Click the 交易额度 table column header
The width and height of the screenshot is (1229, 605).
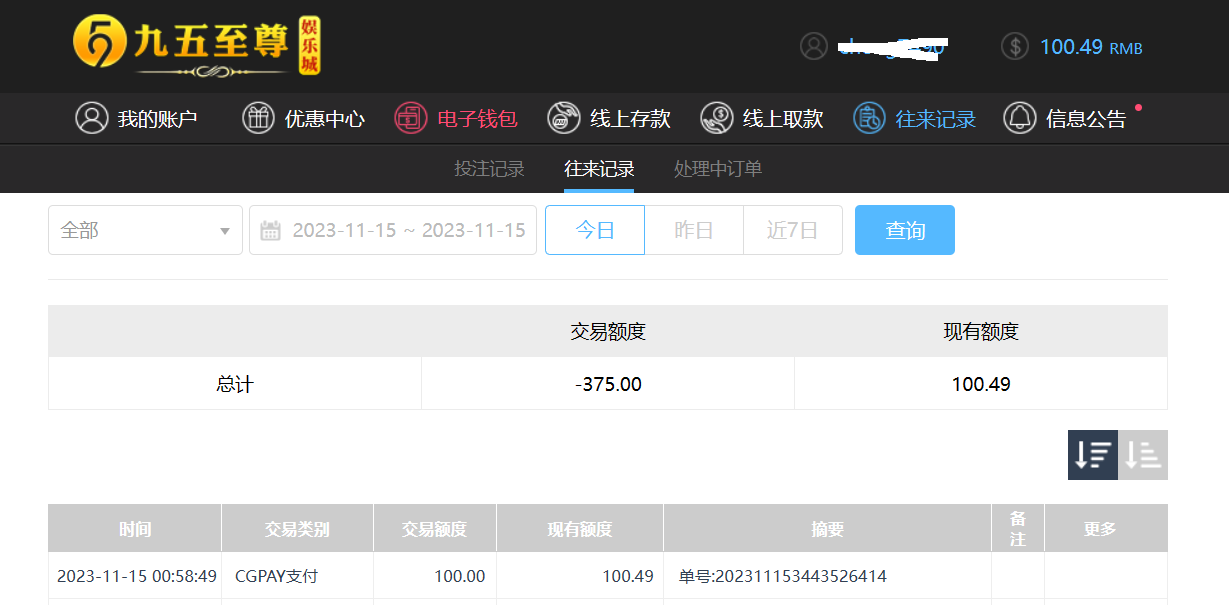click(434, 529)
